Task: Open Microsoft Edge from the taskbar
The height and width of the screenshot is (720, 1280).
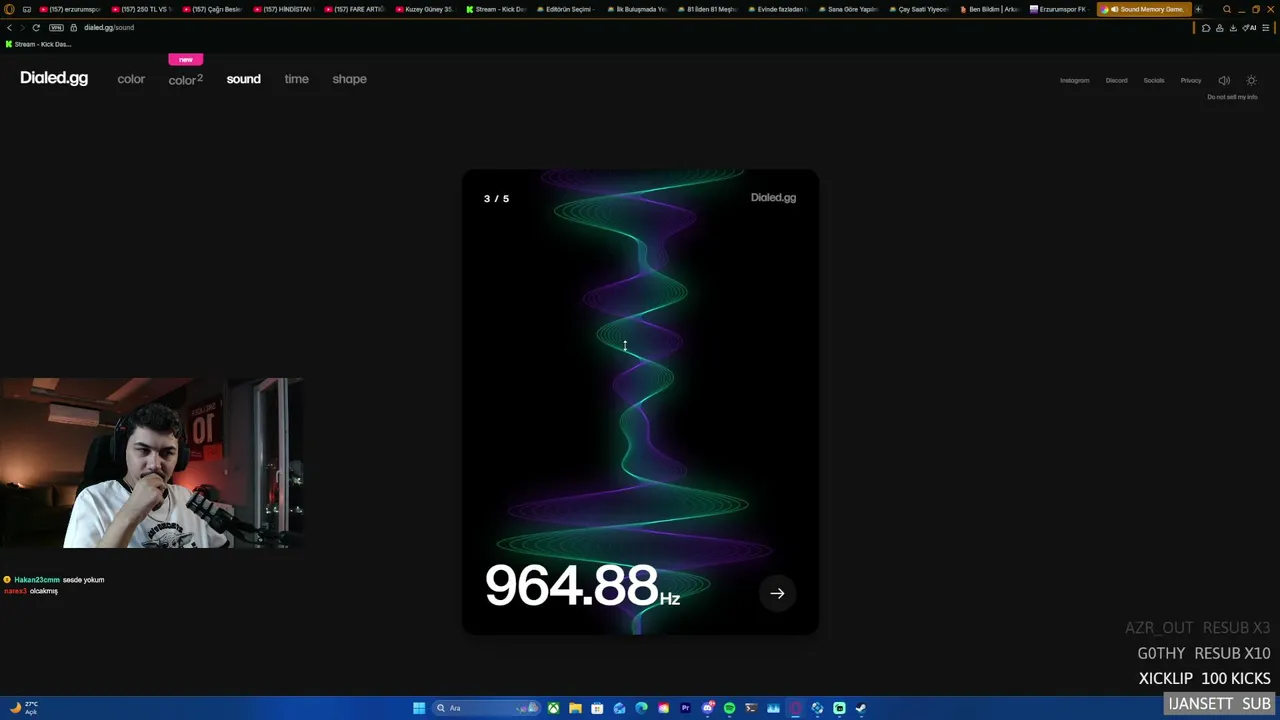Action: tap(641, 708)
